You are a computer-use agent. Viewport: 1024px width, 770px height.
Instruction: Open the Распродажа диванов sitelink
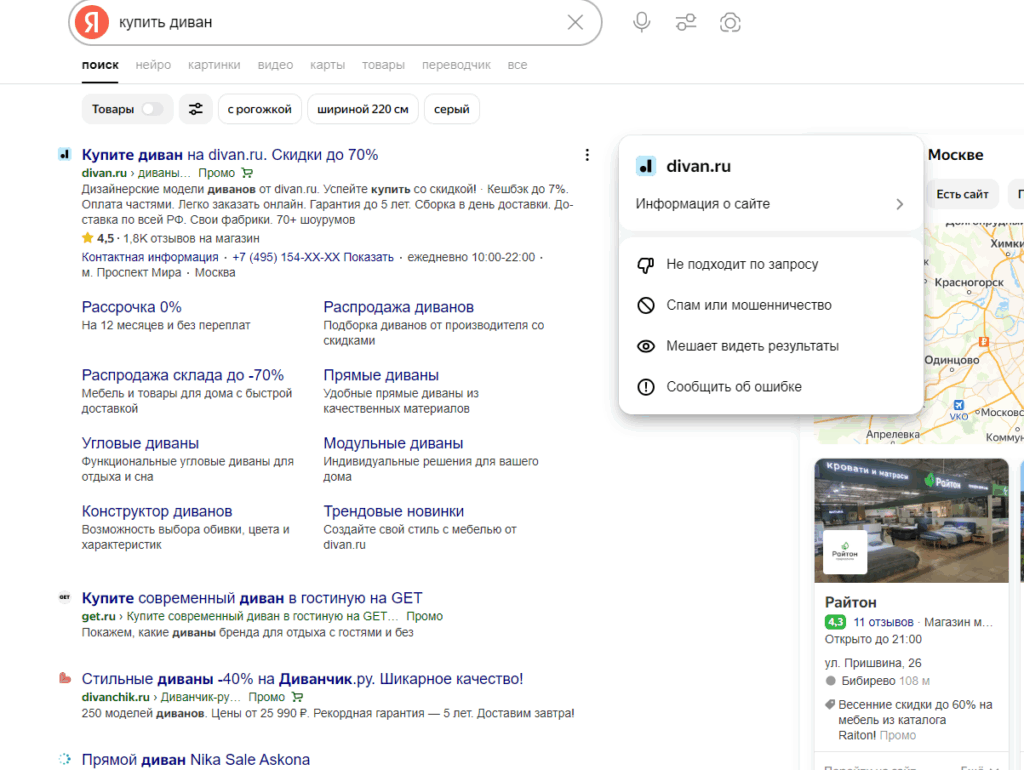[x=398, y=307]
